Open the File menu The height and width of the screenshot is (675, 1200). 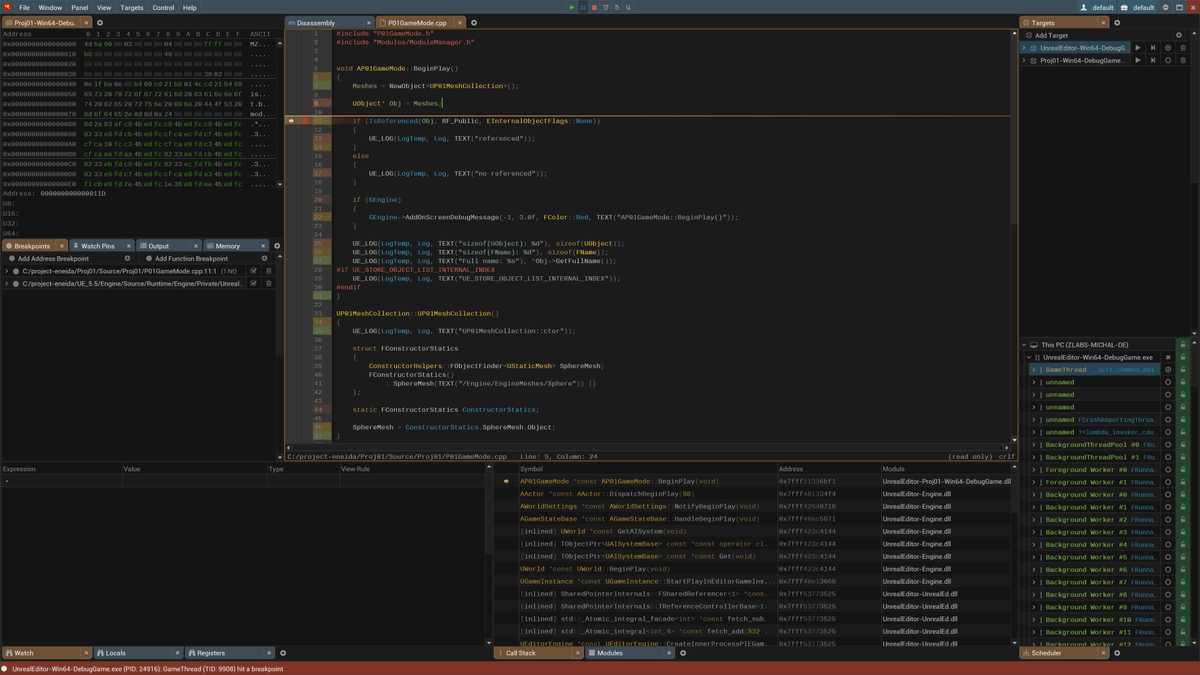click(24, 7)
